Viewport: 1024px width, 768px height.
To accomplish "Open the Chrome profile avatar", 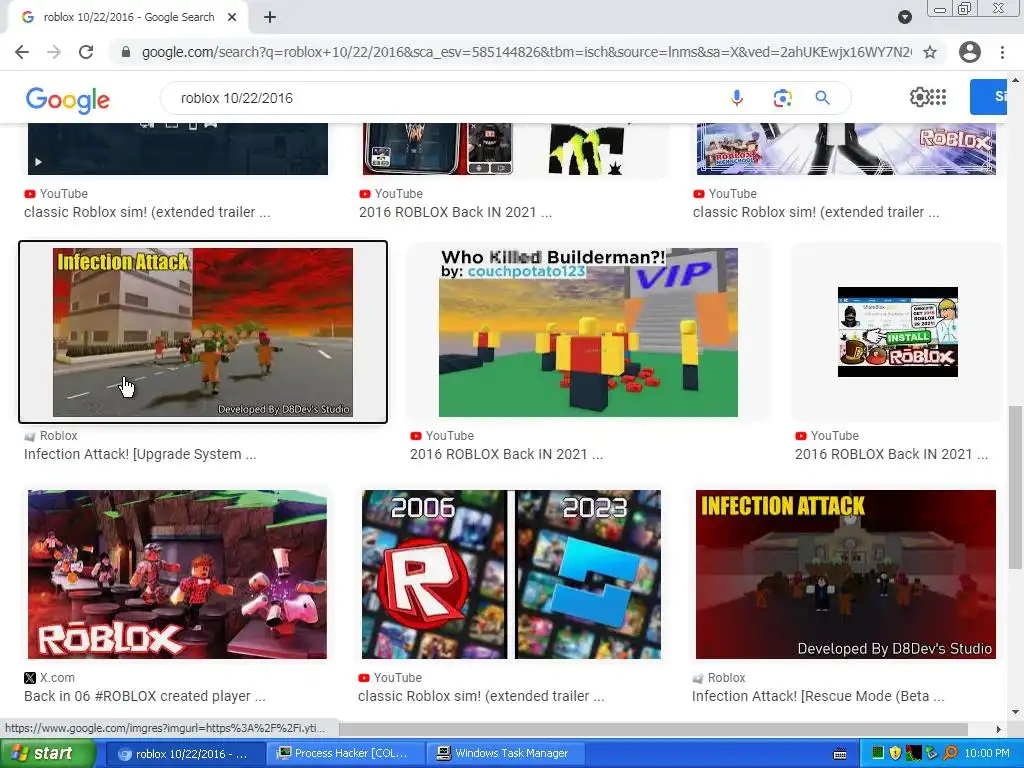I will click(x=970, y=52).
